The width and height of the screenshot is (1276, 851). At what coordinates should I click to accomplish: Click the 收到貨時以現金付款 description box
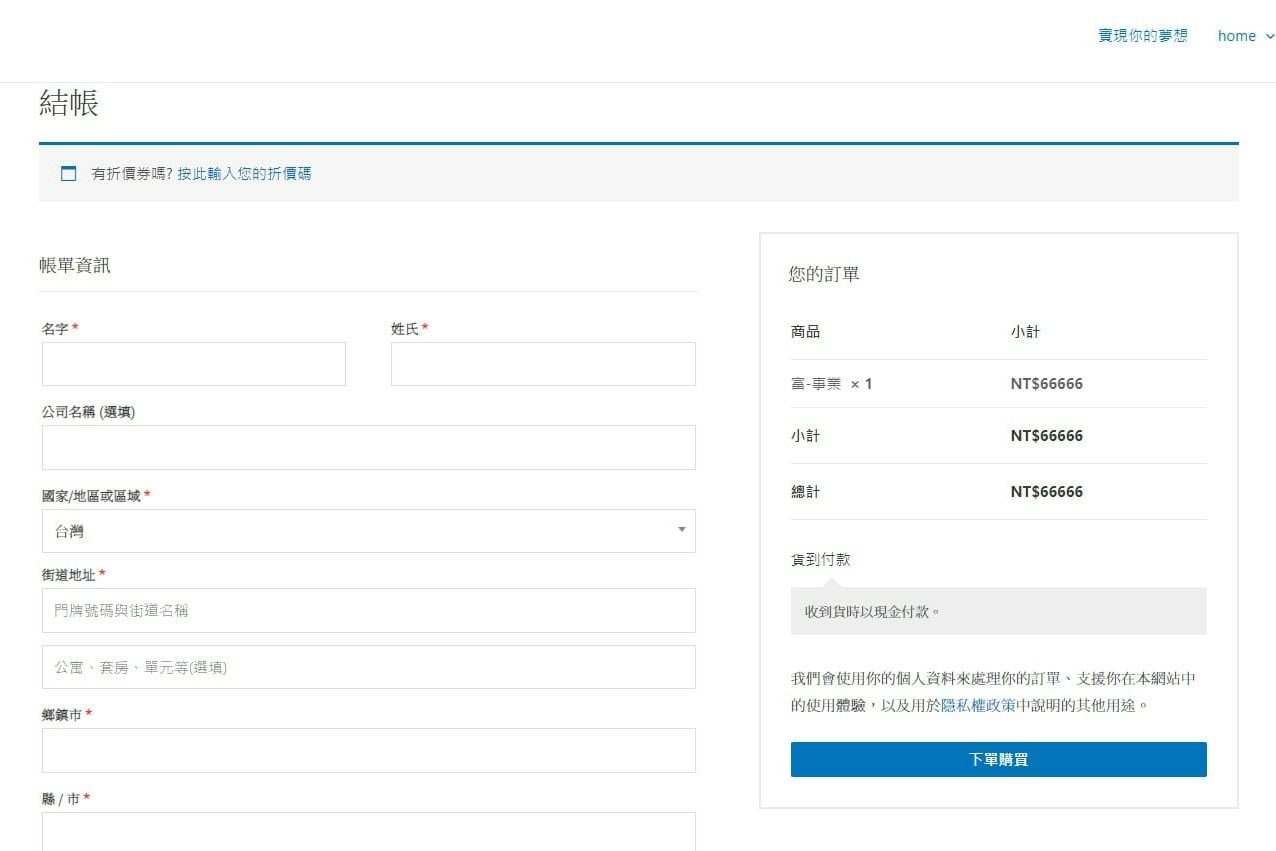997,611
